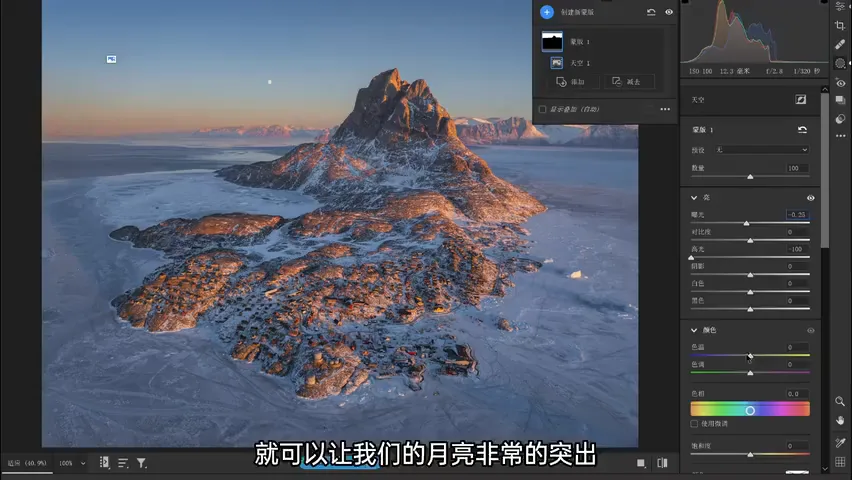This screenshot has width=852, height=480.
Task: Enable the 显示叠加 (自动) overlay checkbox
Action: click(542, 109)
